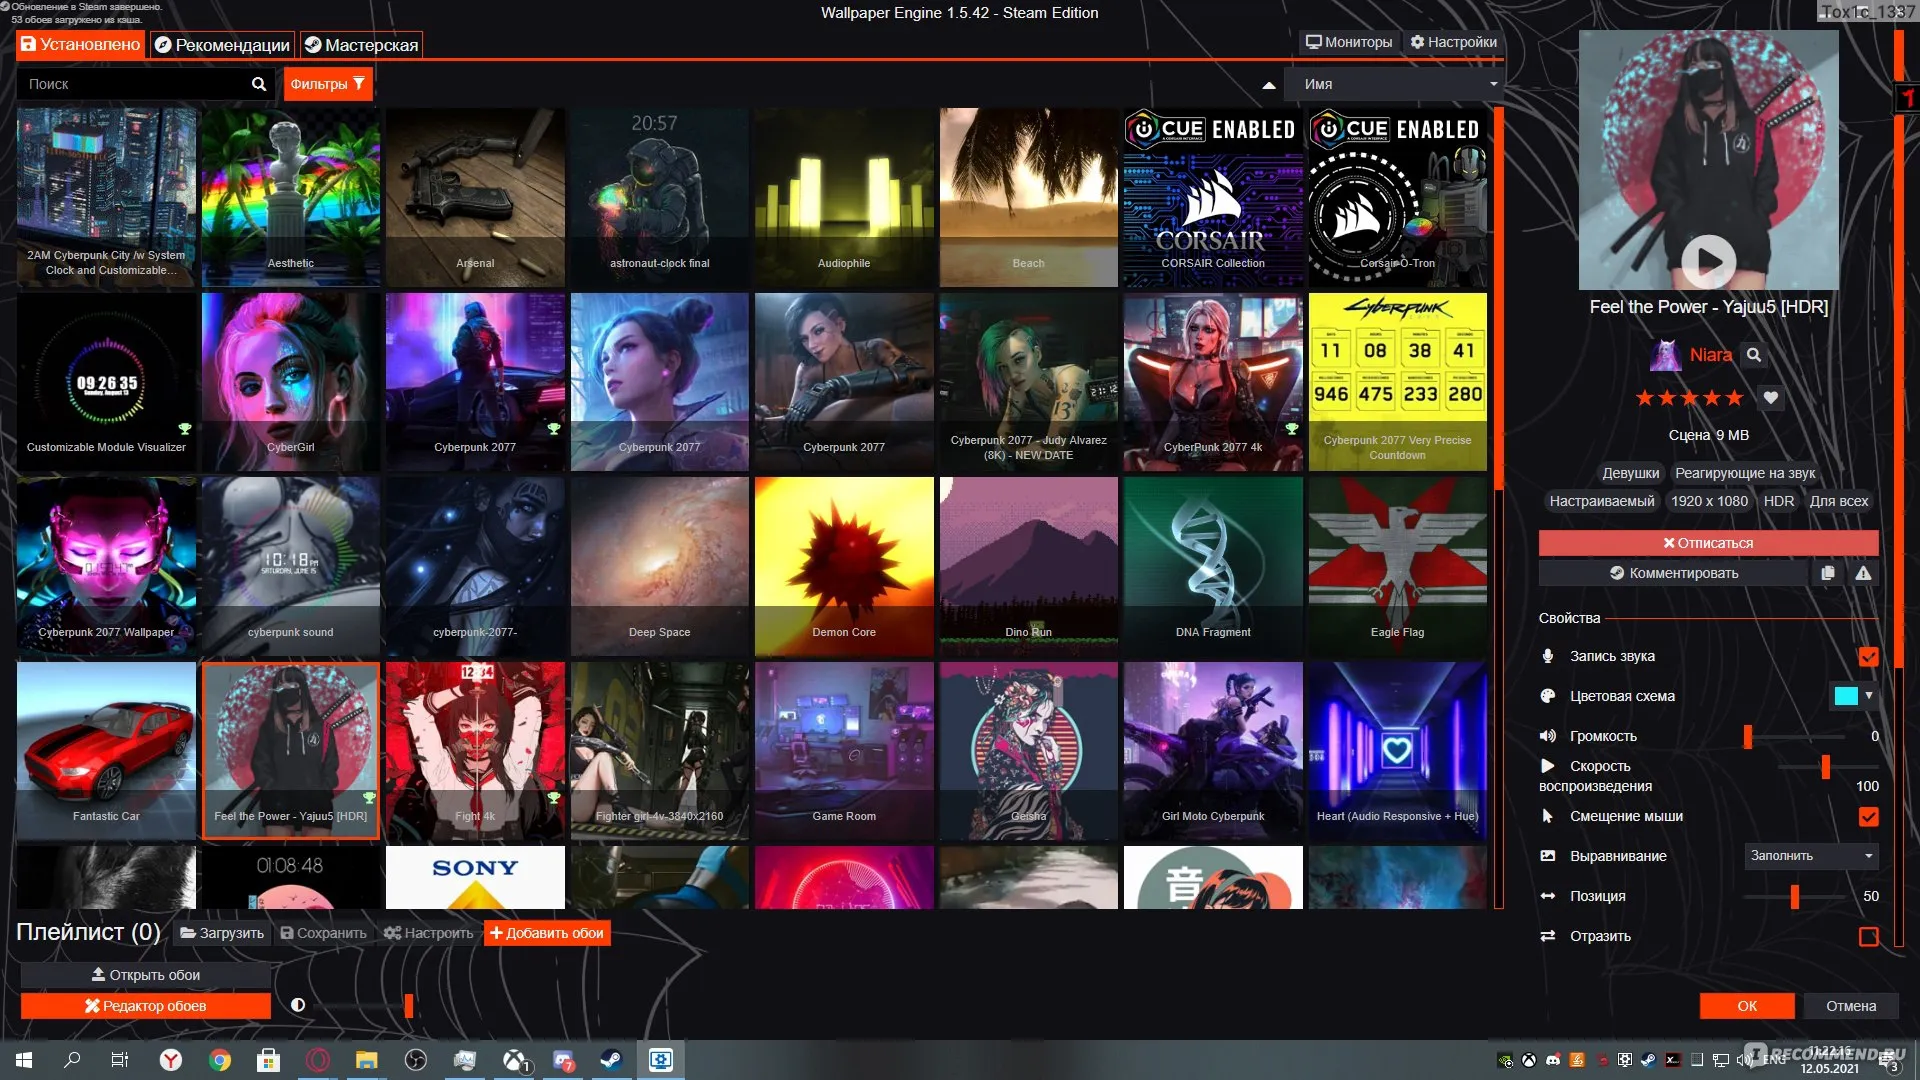1920x1080 pixels.
Task: Open Yandex Browser from the taskbar
Action: [171, 1060]
